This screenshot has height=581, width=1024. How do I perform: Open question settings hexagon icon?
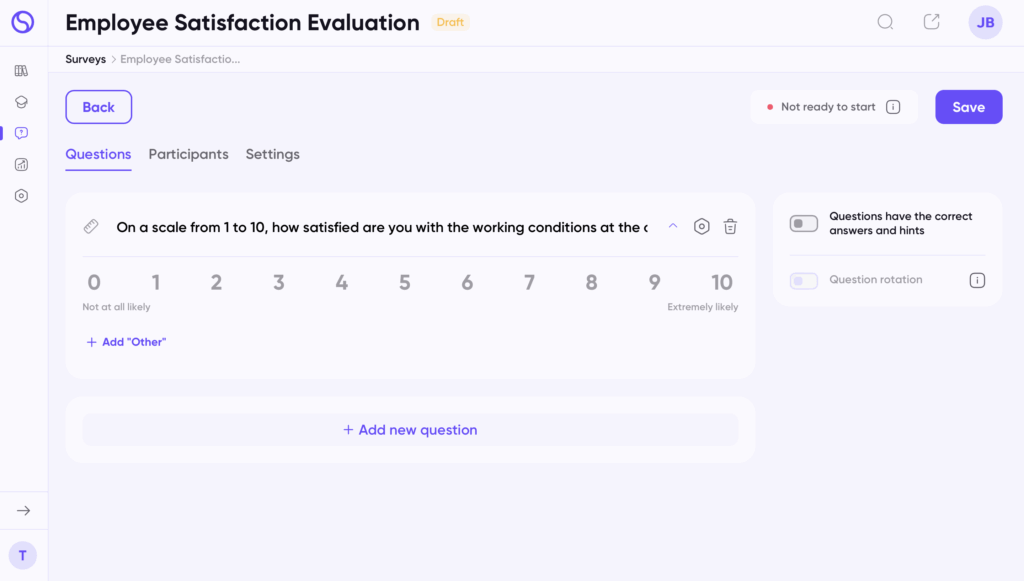[x=702, y=227]
